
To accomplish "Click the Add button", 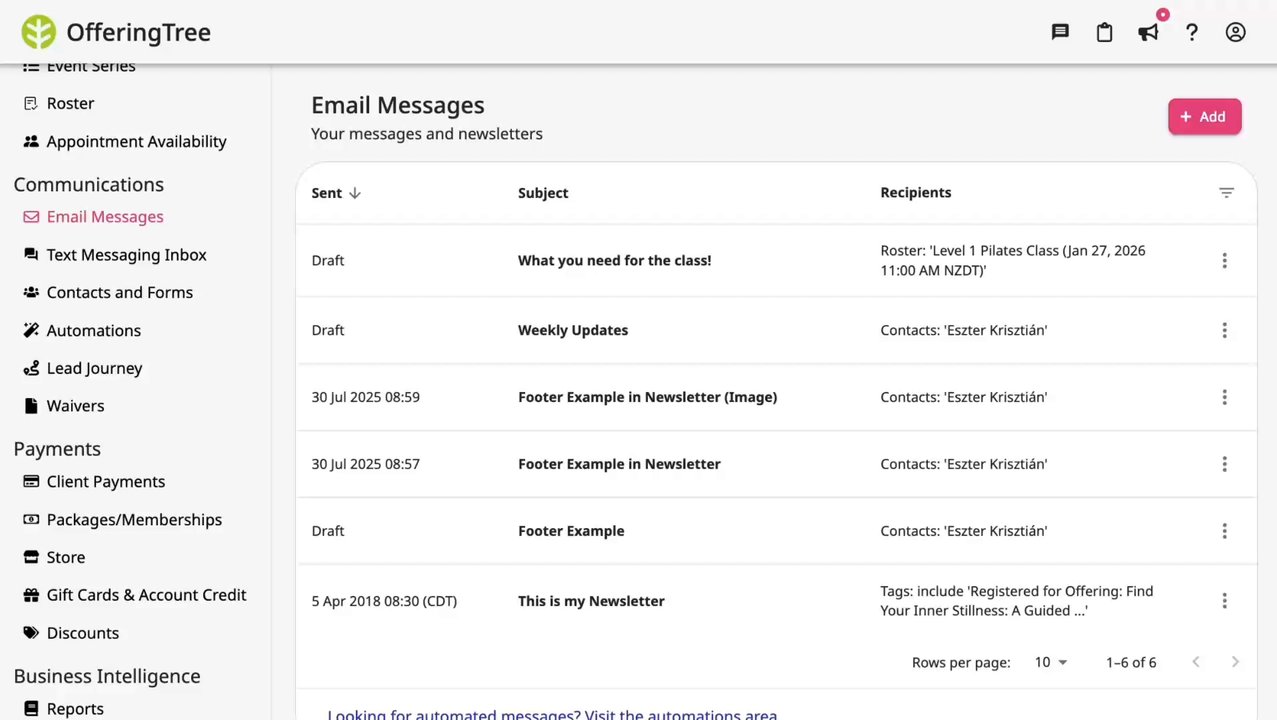I will coord(1204,117).
